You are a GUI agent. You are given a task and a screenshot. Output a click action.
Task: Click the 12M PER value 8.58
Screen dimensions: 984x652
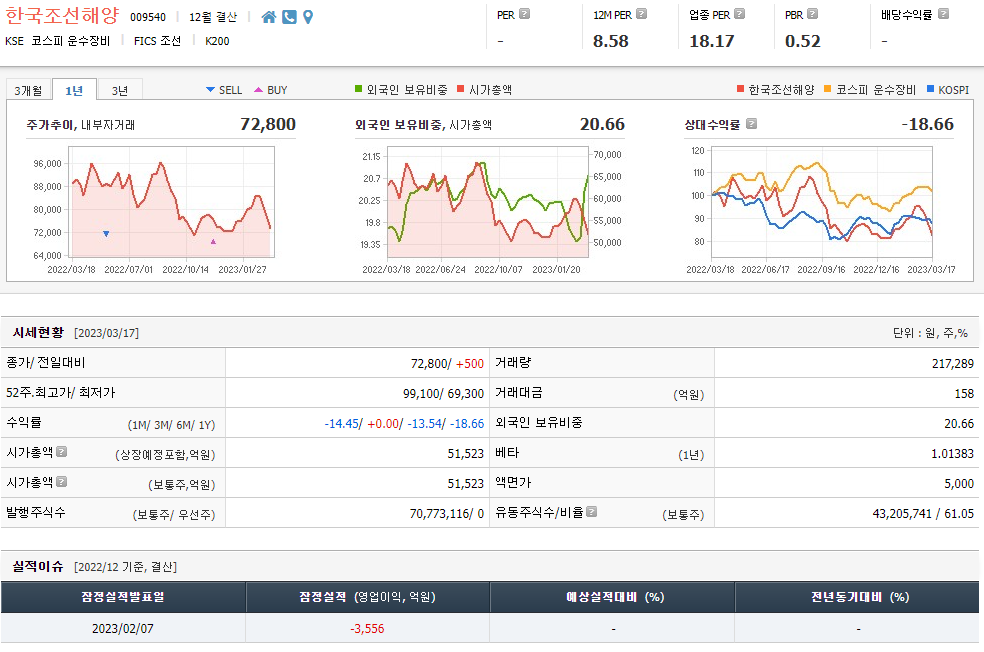[x=611, y=41]
